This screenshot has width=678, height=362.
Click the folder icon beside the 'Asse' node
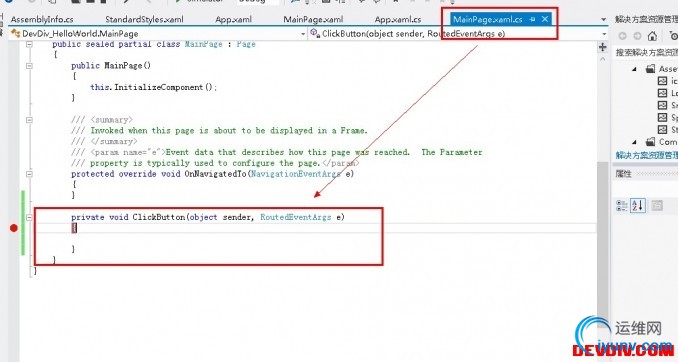[650, 69]
